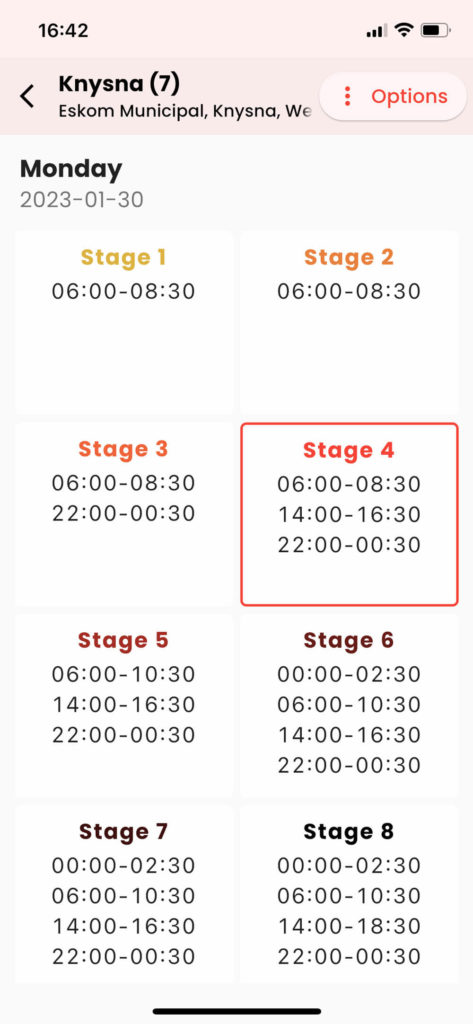Select the Stage 7 card
The image size is (473, 1024).
[124, 893]
